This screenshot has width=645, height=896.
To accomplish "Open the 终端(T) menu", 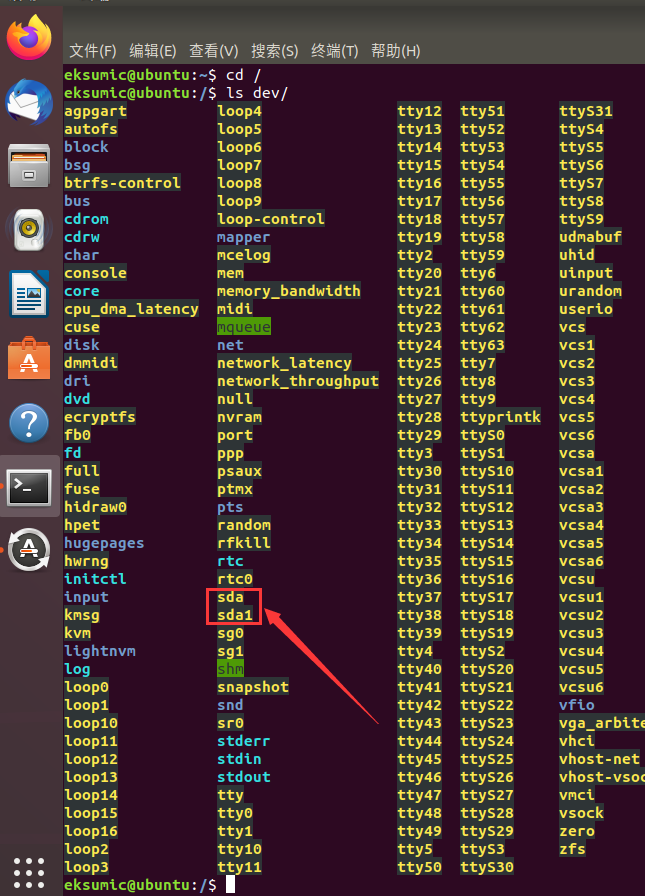I will click(x=336, y=51).
